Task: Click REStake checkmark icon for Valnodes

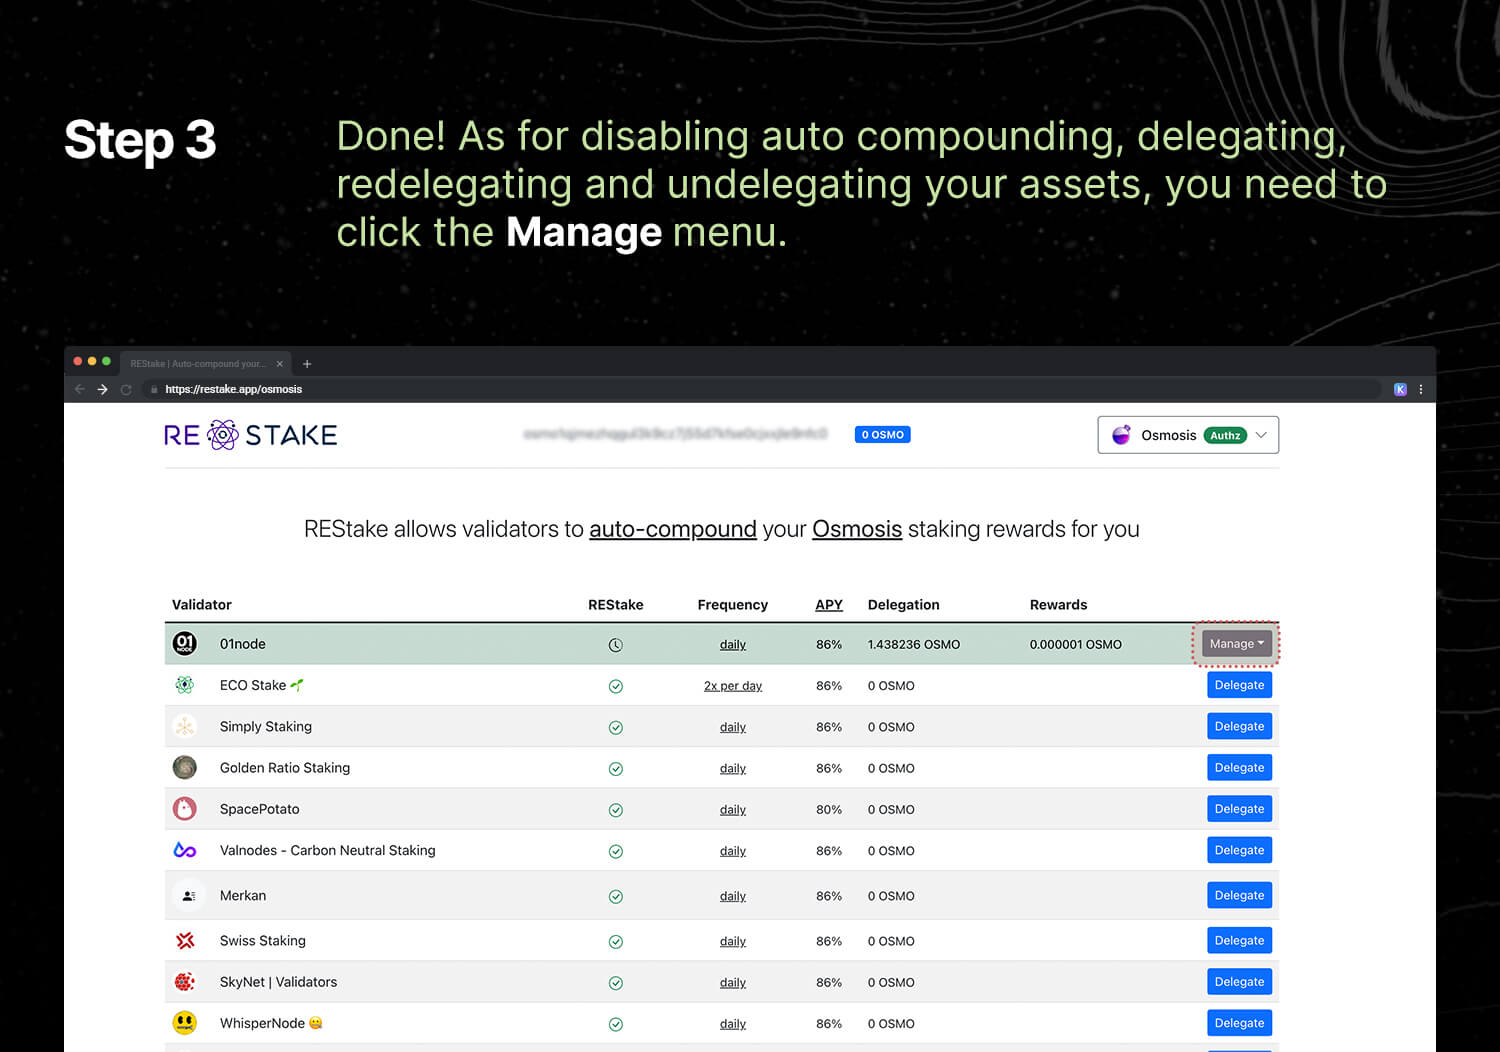Action: [616, 851]
